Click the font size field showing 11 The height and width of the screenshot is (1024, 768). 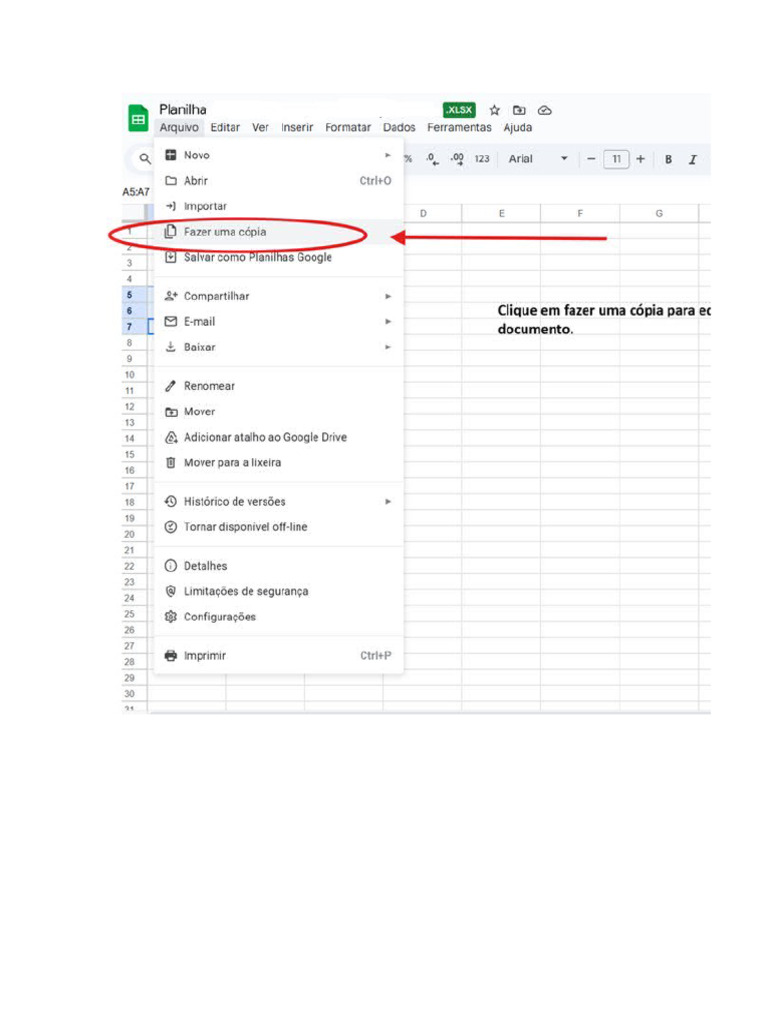click(616, 159)
